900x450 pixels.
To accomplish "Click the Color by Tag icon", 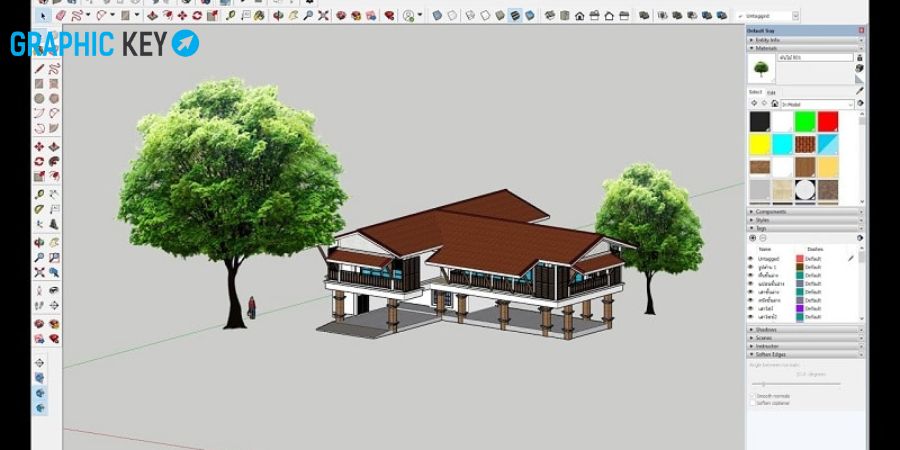I will pos(860,238).
